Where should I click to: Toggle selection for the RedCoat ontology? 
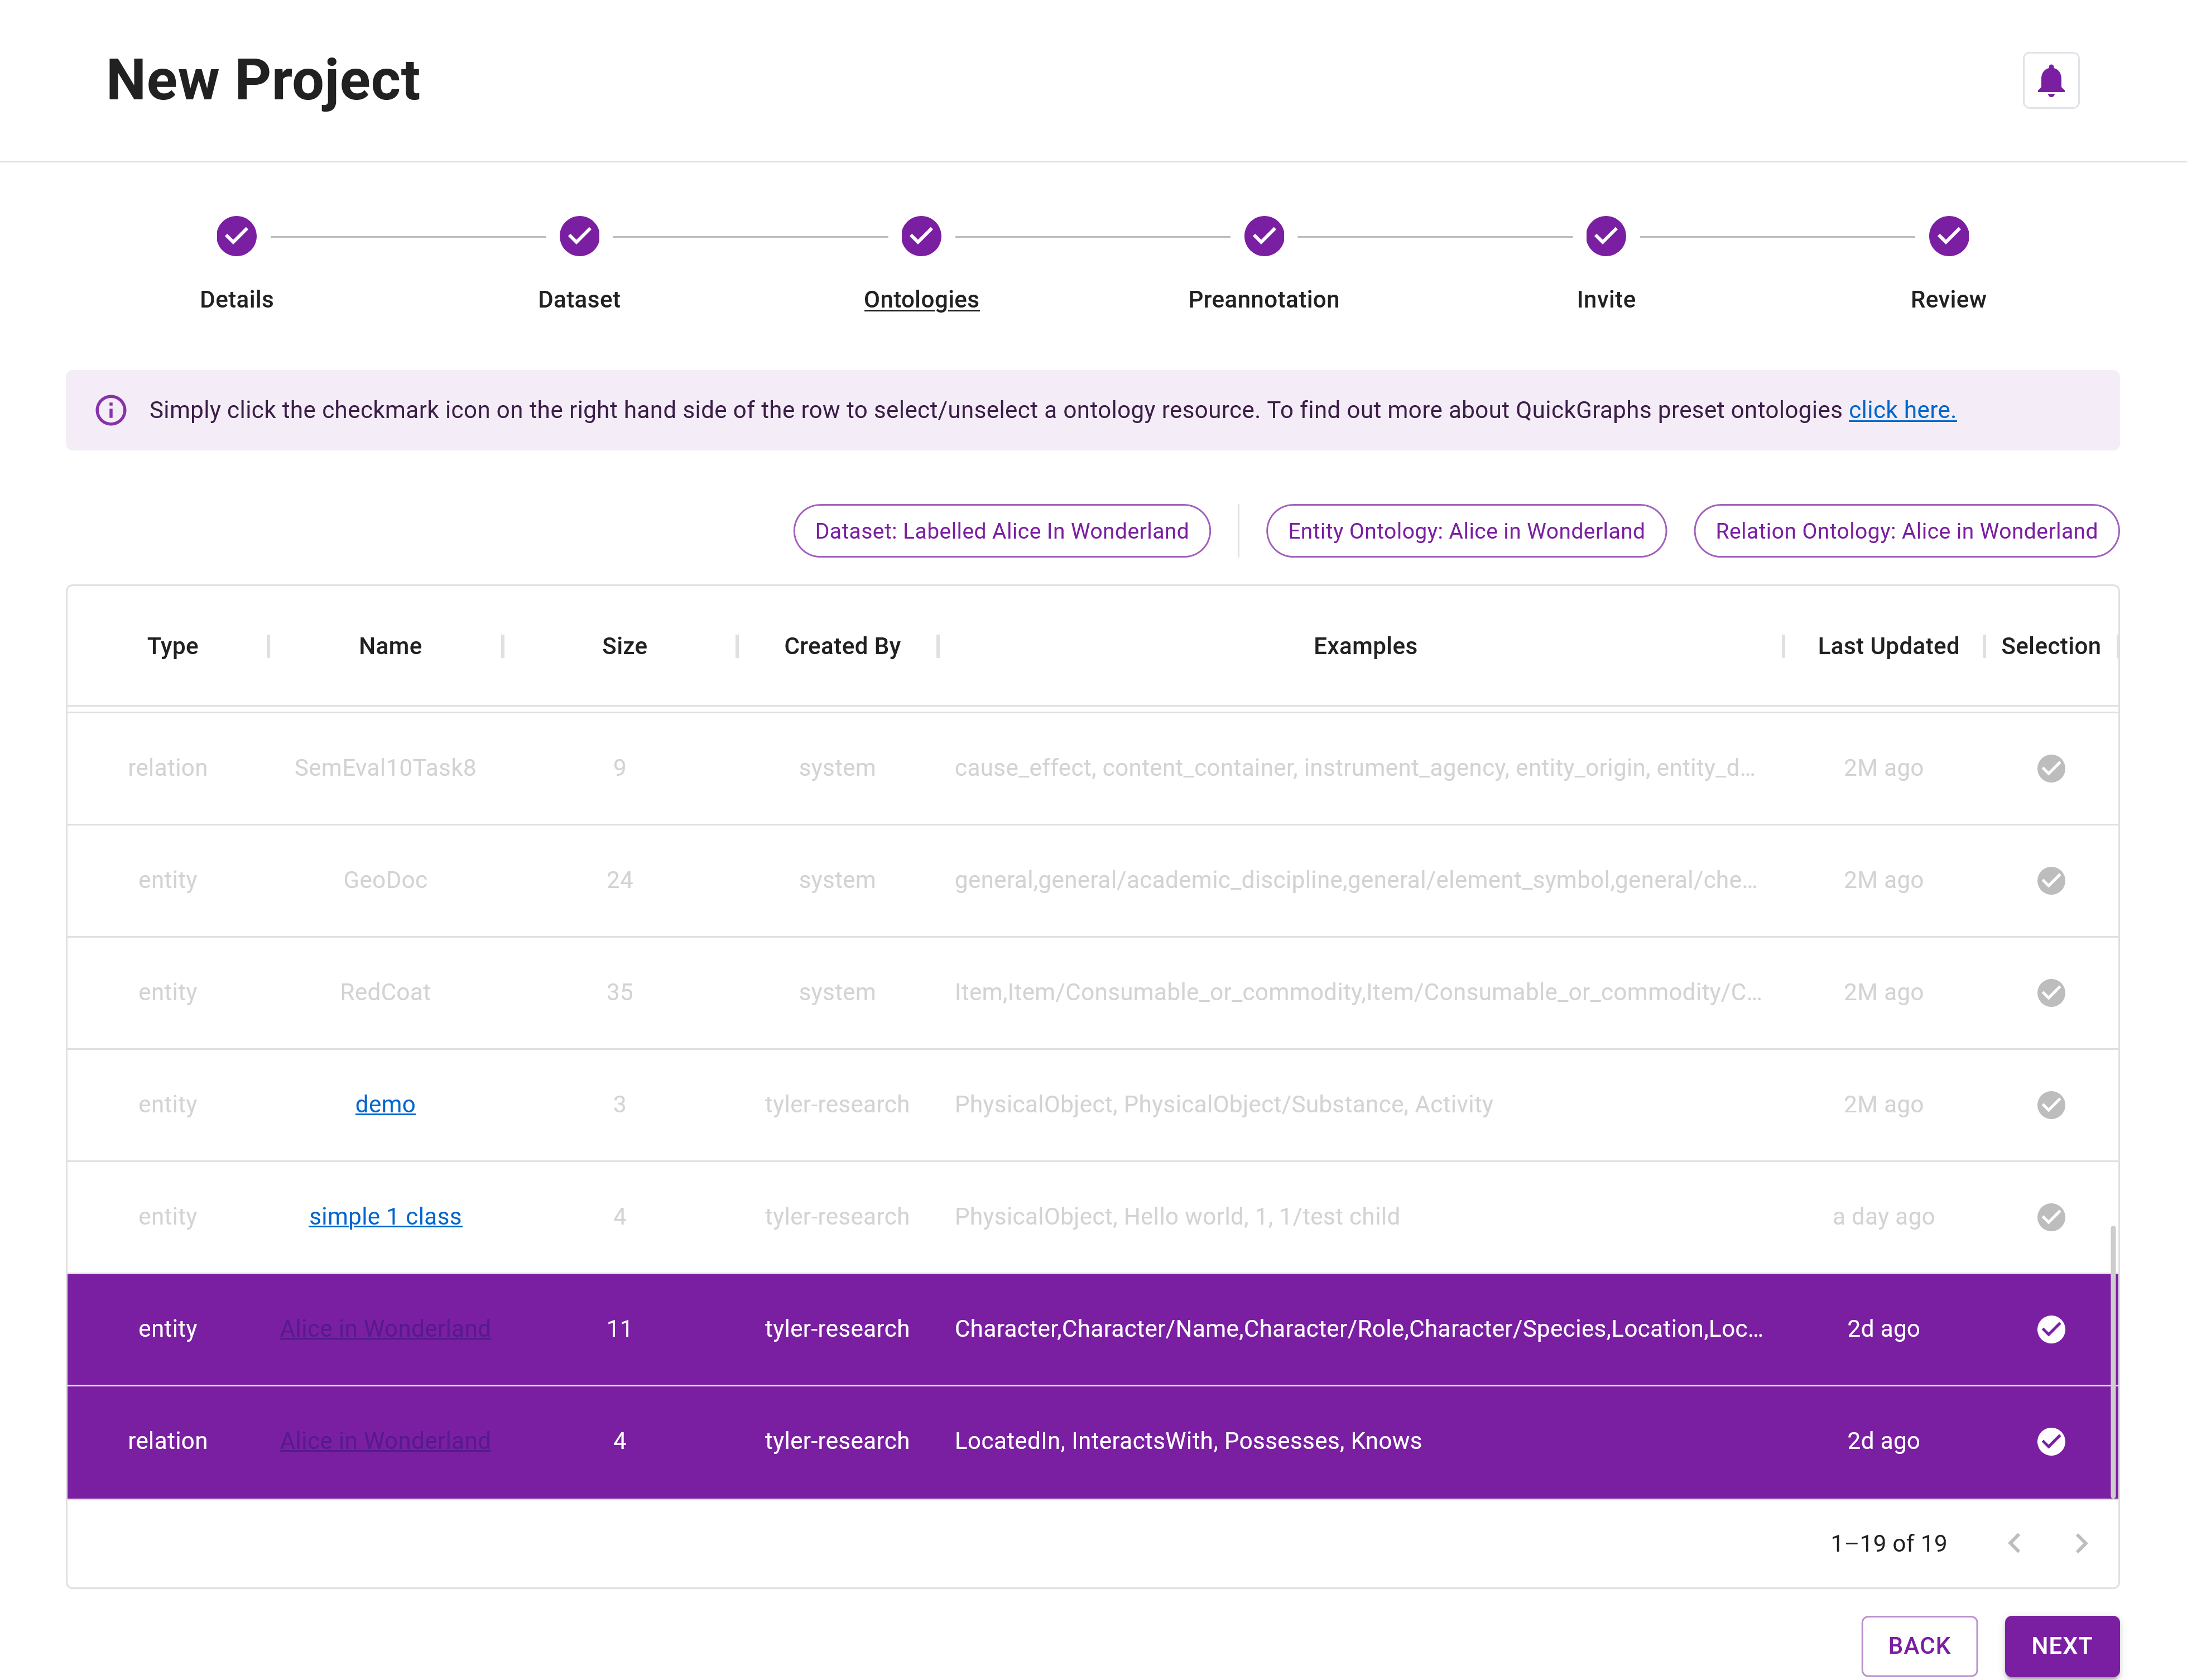[x=2051, y=993]
